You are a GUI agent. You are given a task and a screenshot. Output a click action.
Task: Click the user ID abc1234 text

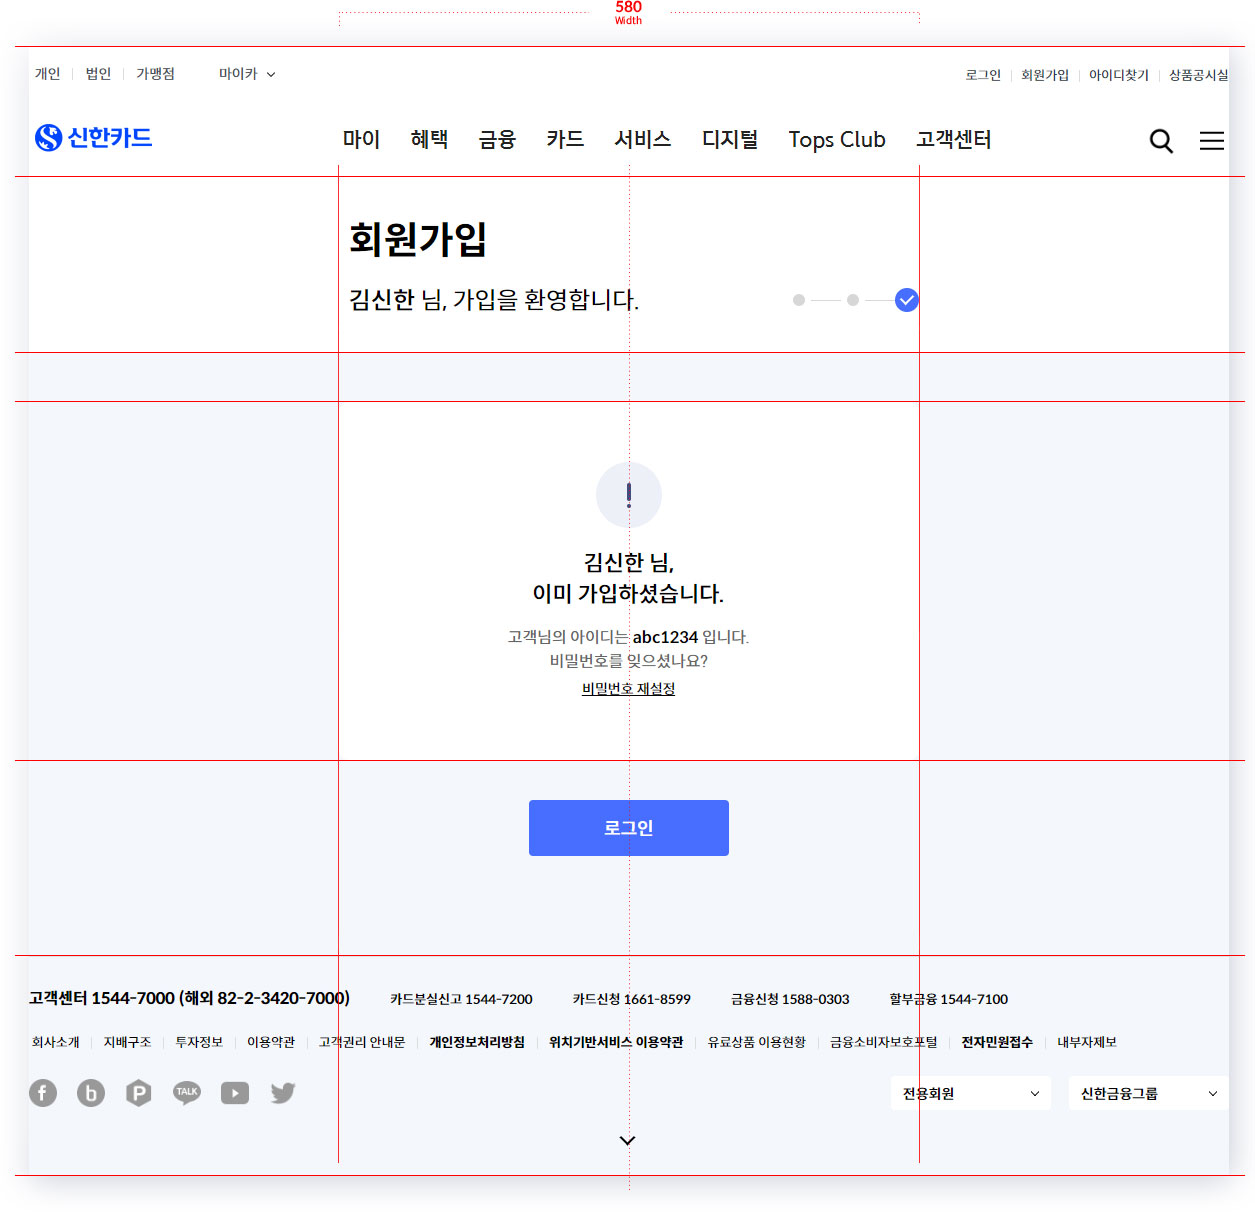(x=665, y=637)
